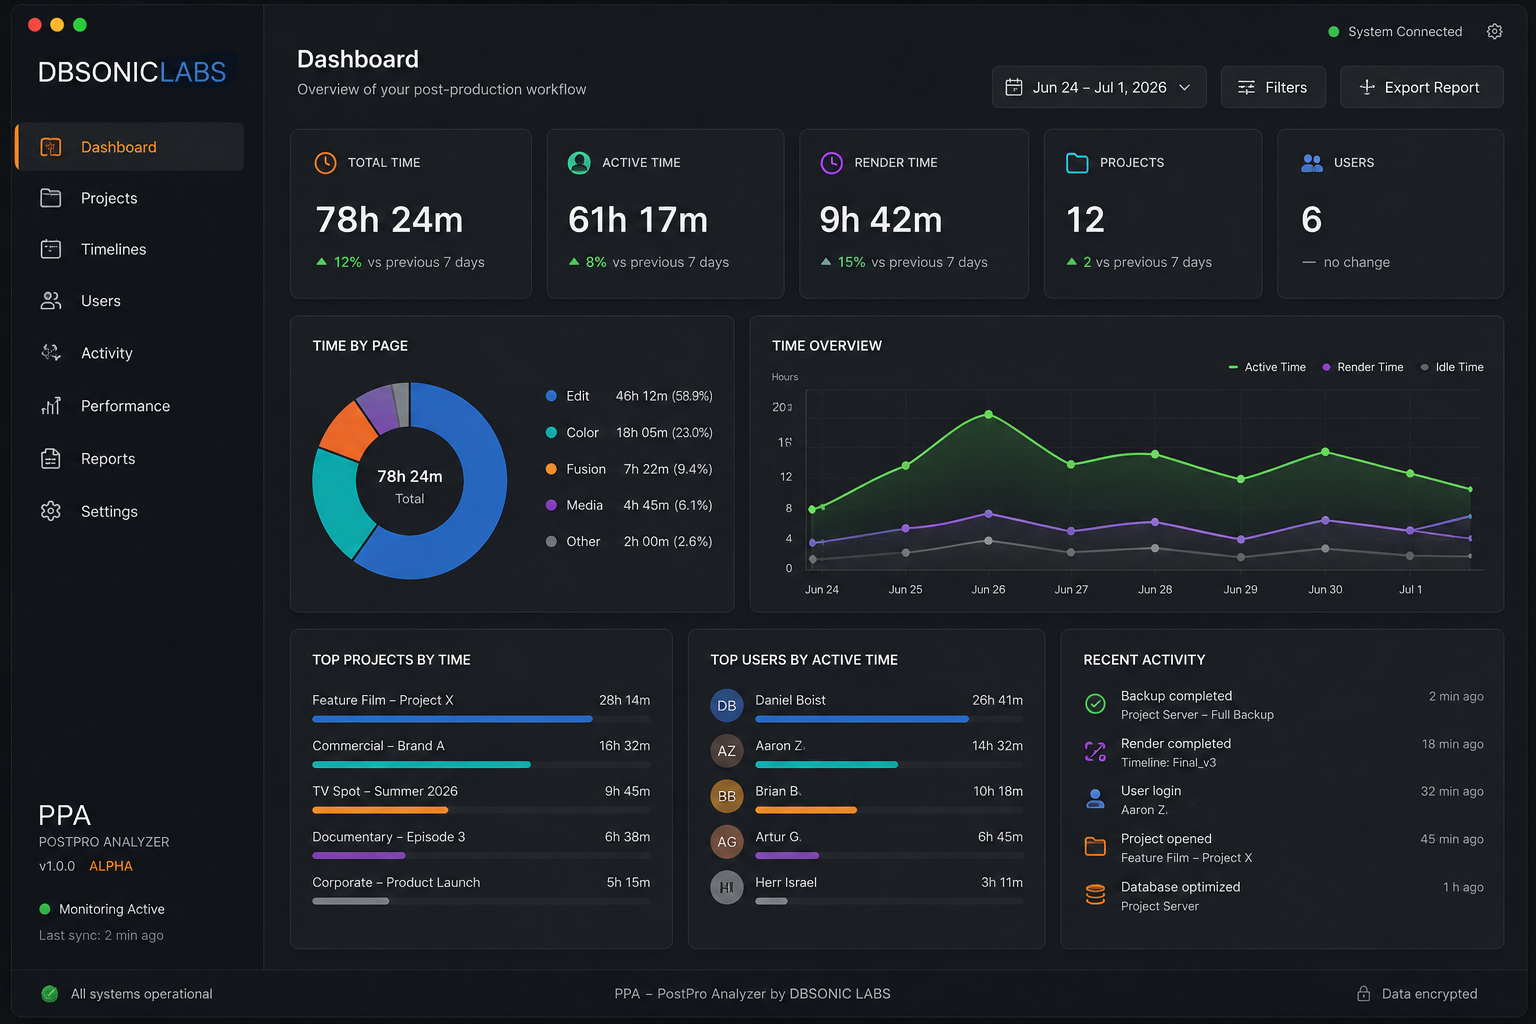This screenshot has height=1024, width=1536.
Task: Toggle the Color slice legend entry
Action: 629,432
